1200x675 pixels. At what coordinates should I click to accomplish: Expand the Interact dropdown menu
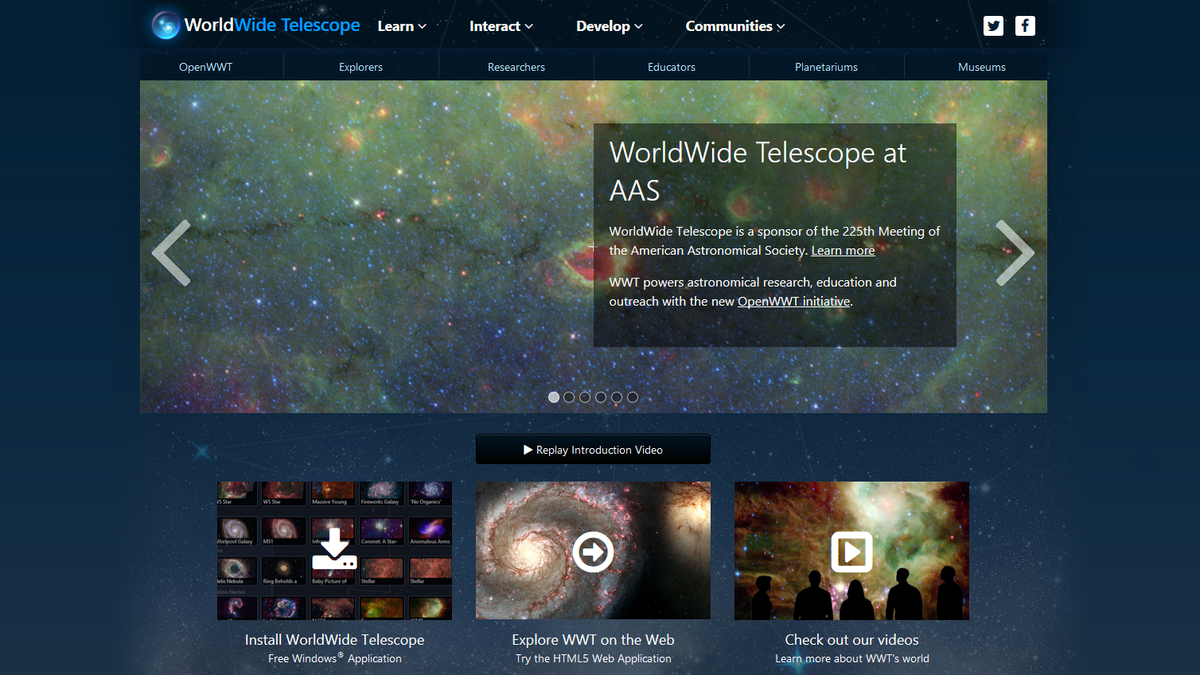[x=501, y=26]
